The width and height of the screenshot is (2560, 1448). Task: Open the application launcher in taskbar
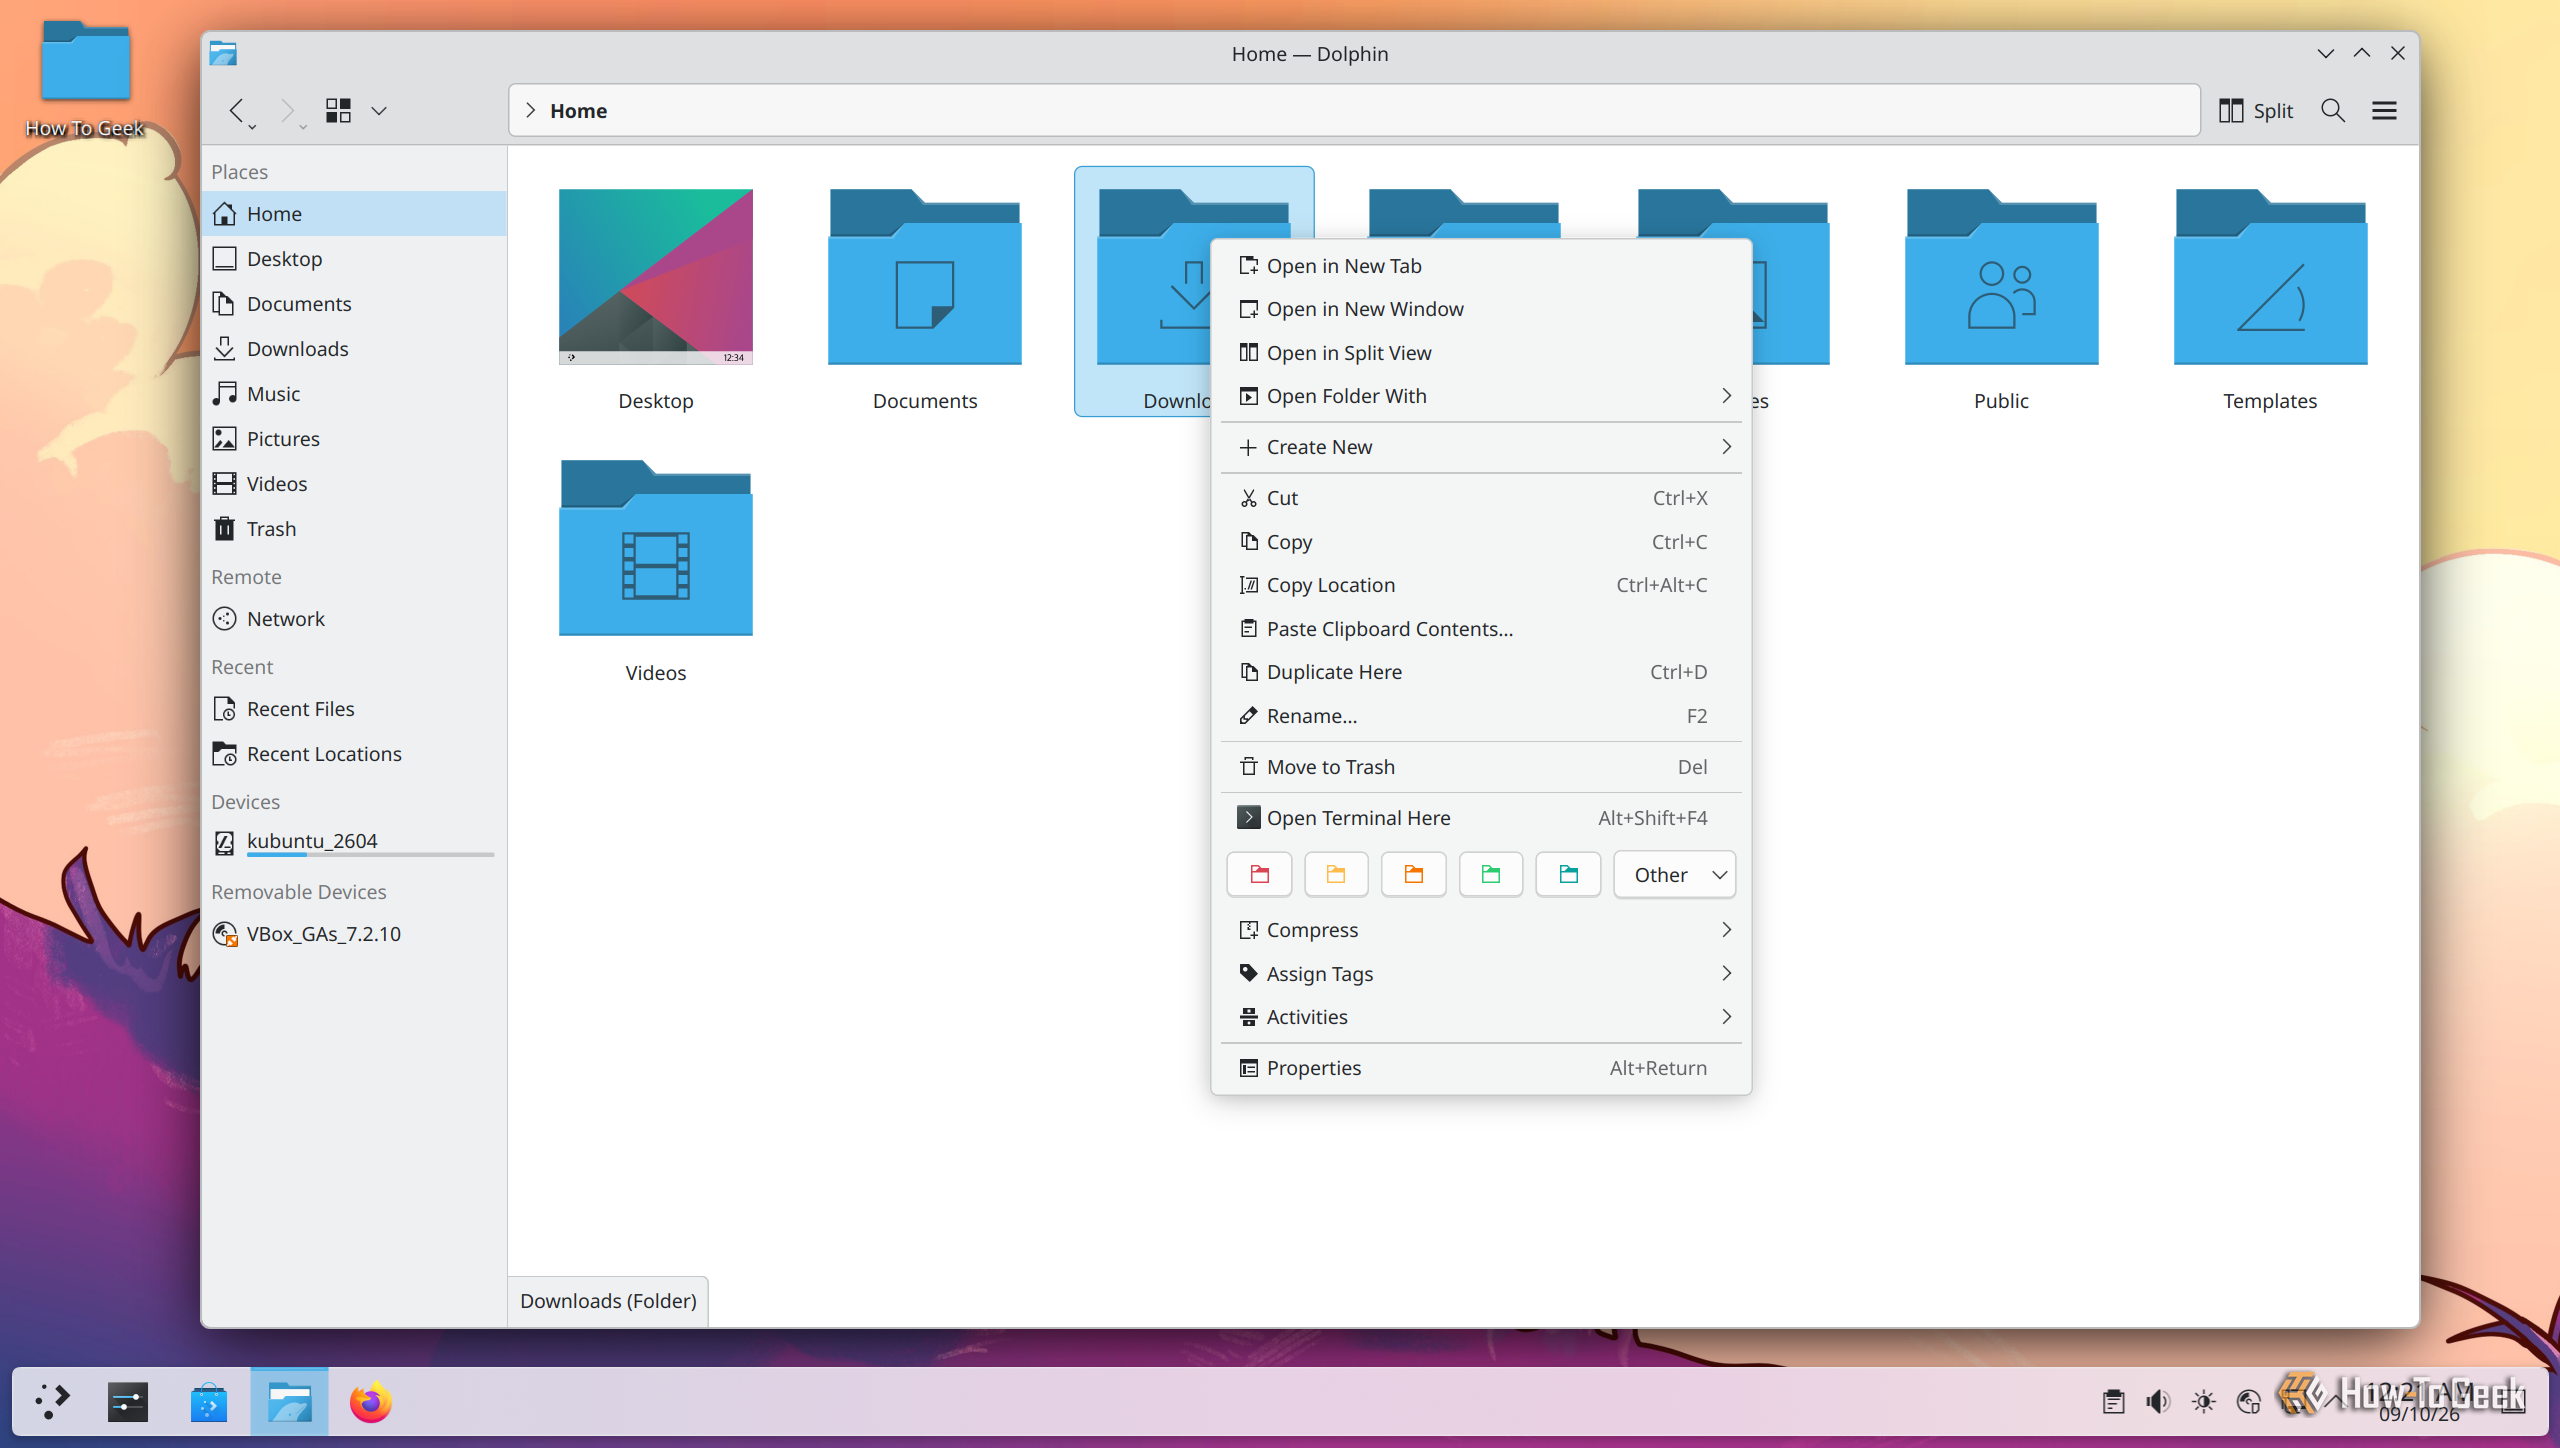pyautogui.click(x=52, y=1402)
